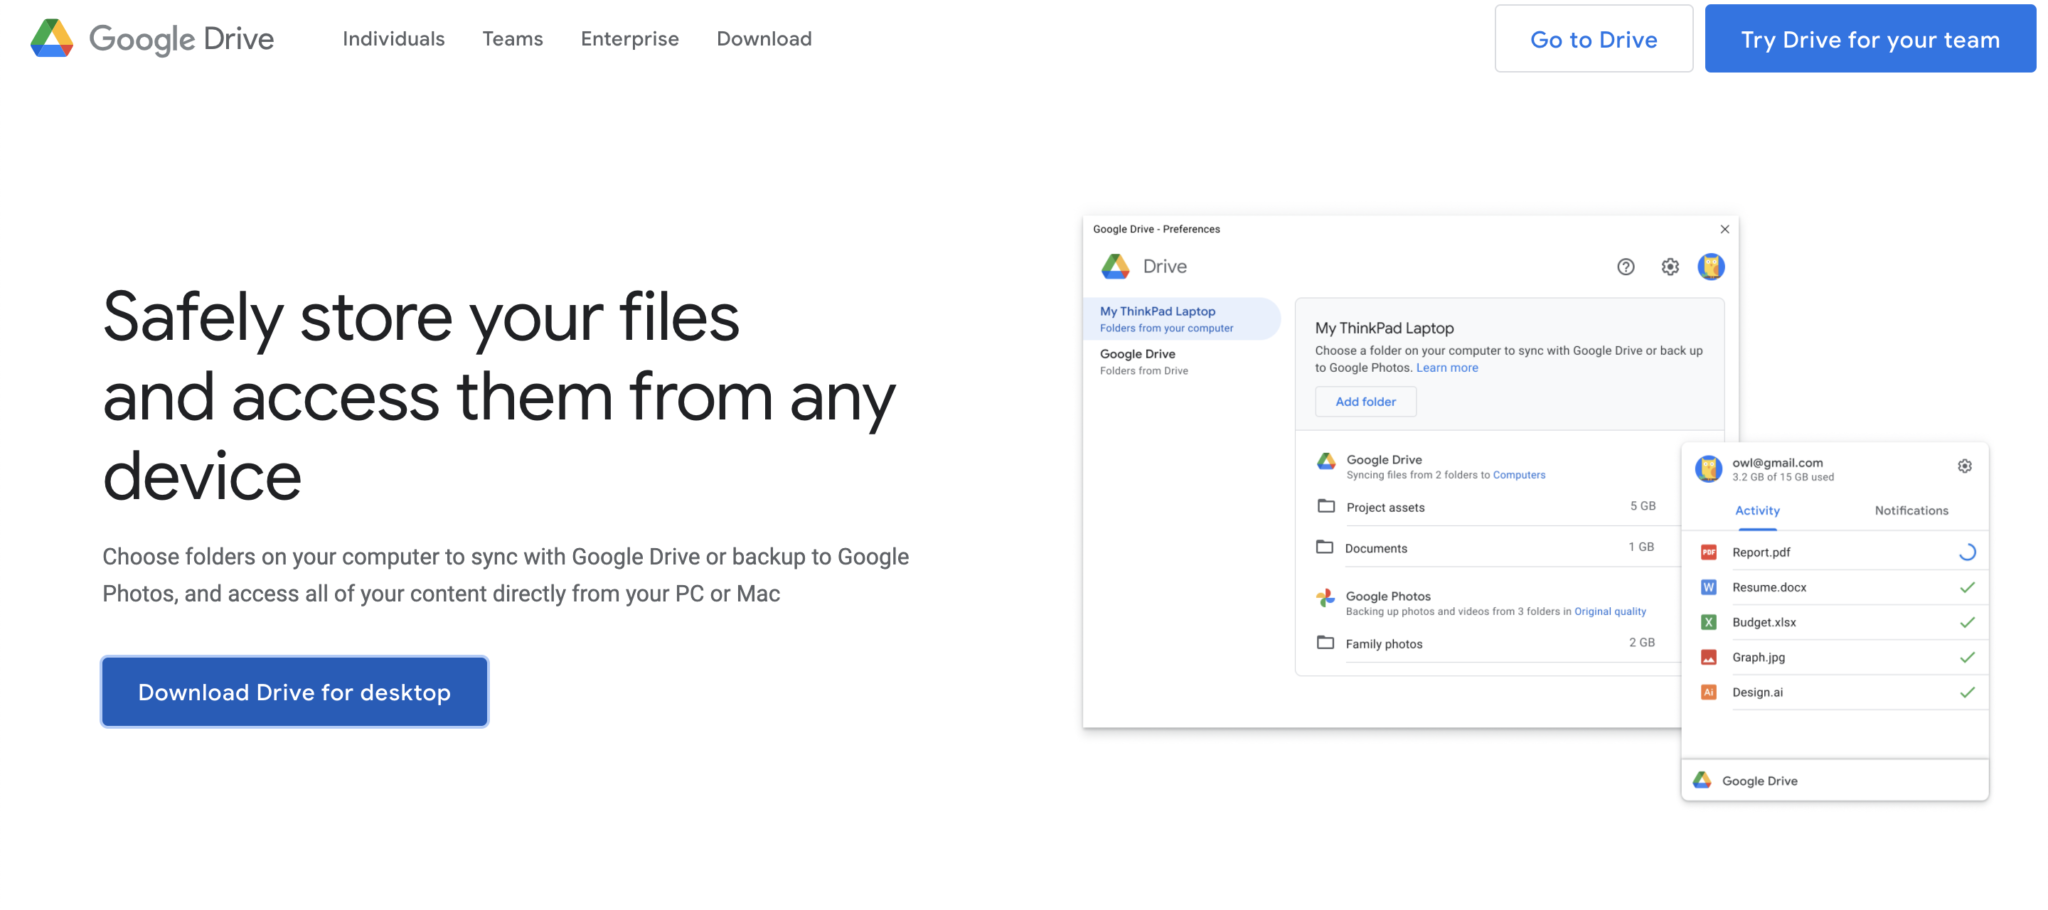Click the Report.pdf file icon

pos(1709,552)
